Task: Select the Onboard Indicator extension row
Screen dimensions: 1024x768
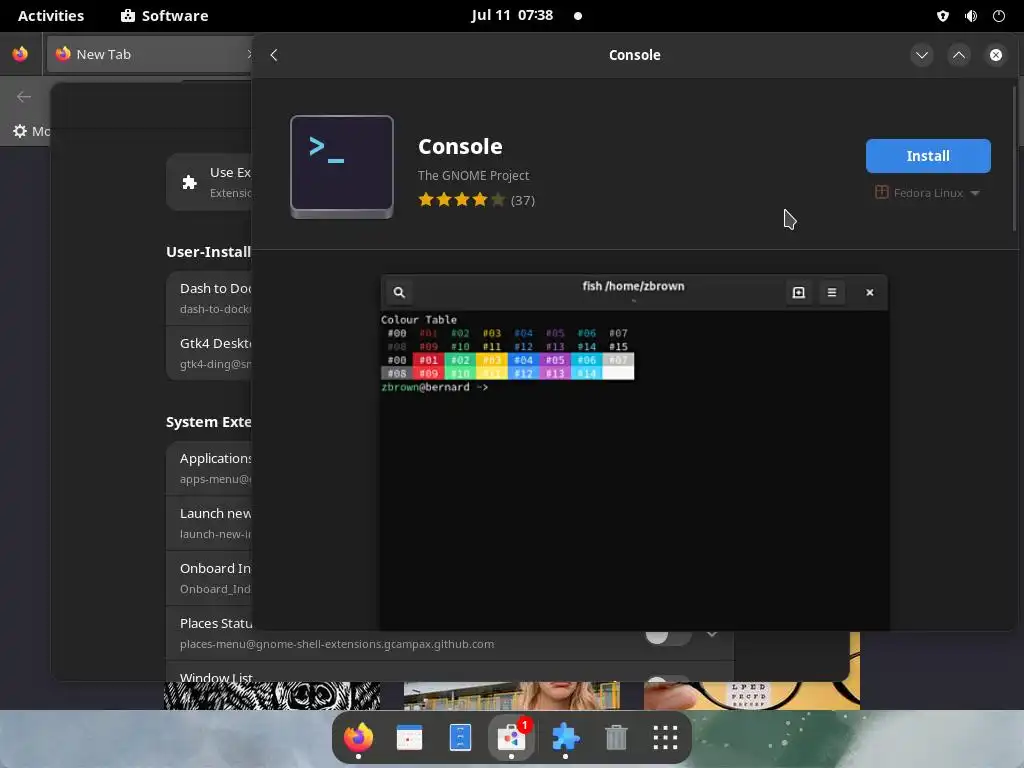Action: [209, 578]
